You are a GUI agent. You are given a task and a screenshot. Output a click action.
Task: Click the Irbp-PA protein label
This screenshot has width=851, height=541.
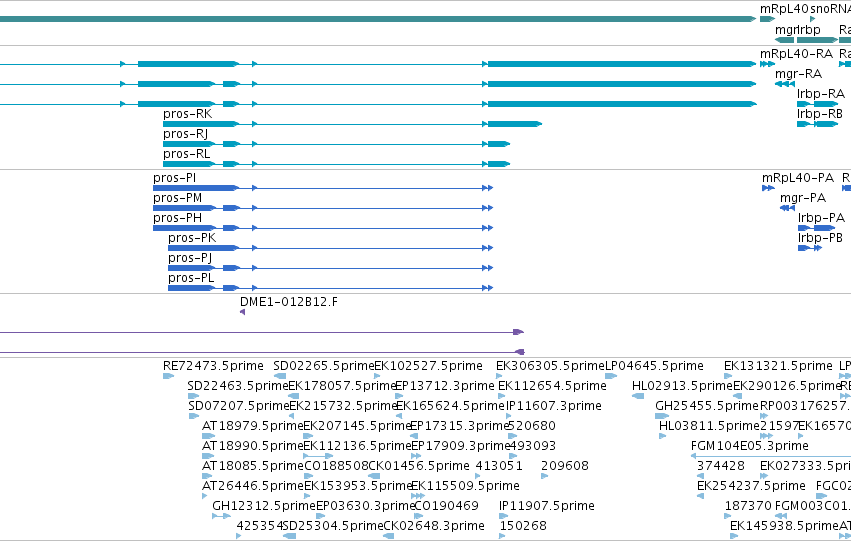pos(821,218)
